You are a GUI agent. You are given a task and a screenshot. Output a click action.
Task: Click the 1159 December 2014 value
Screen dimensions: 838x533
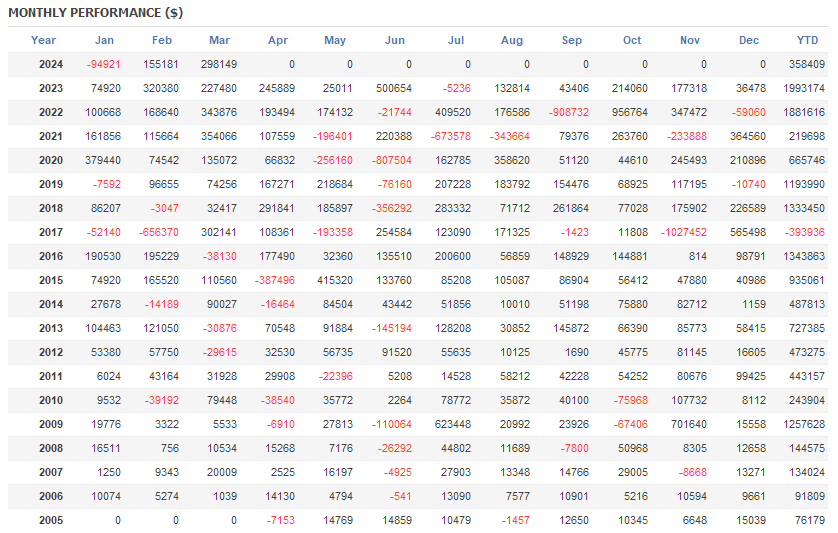754,304
